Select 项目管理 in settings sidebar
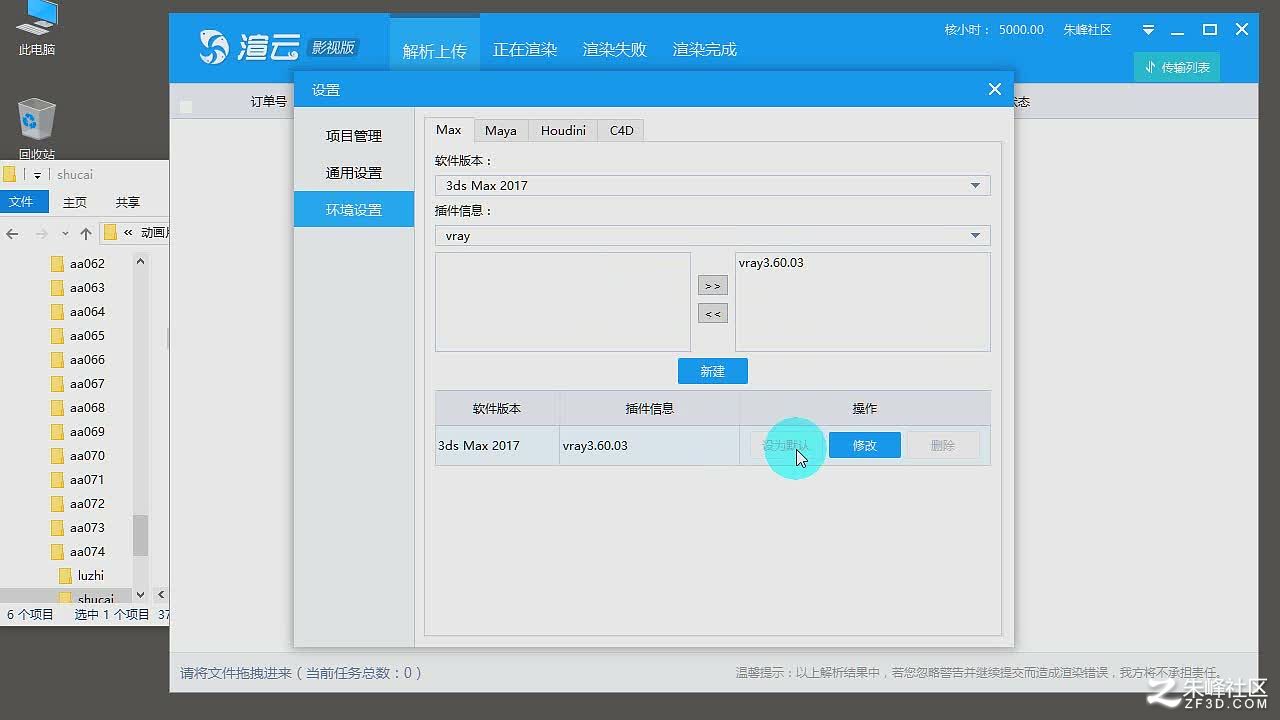 click(x=354, y=136)
